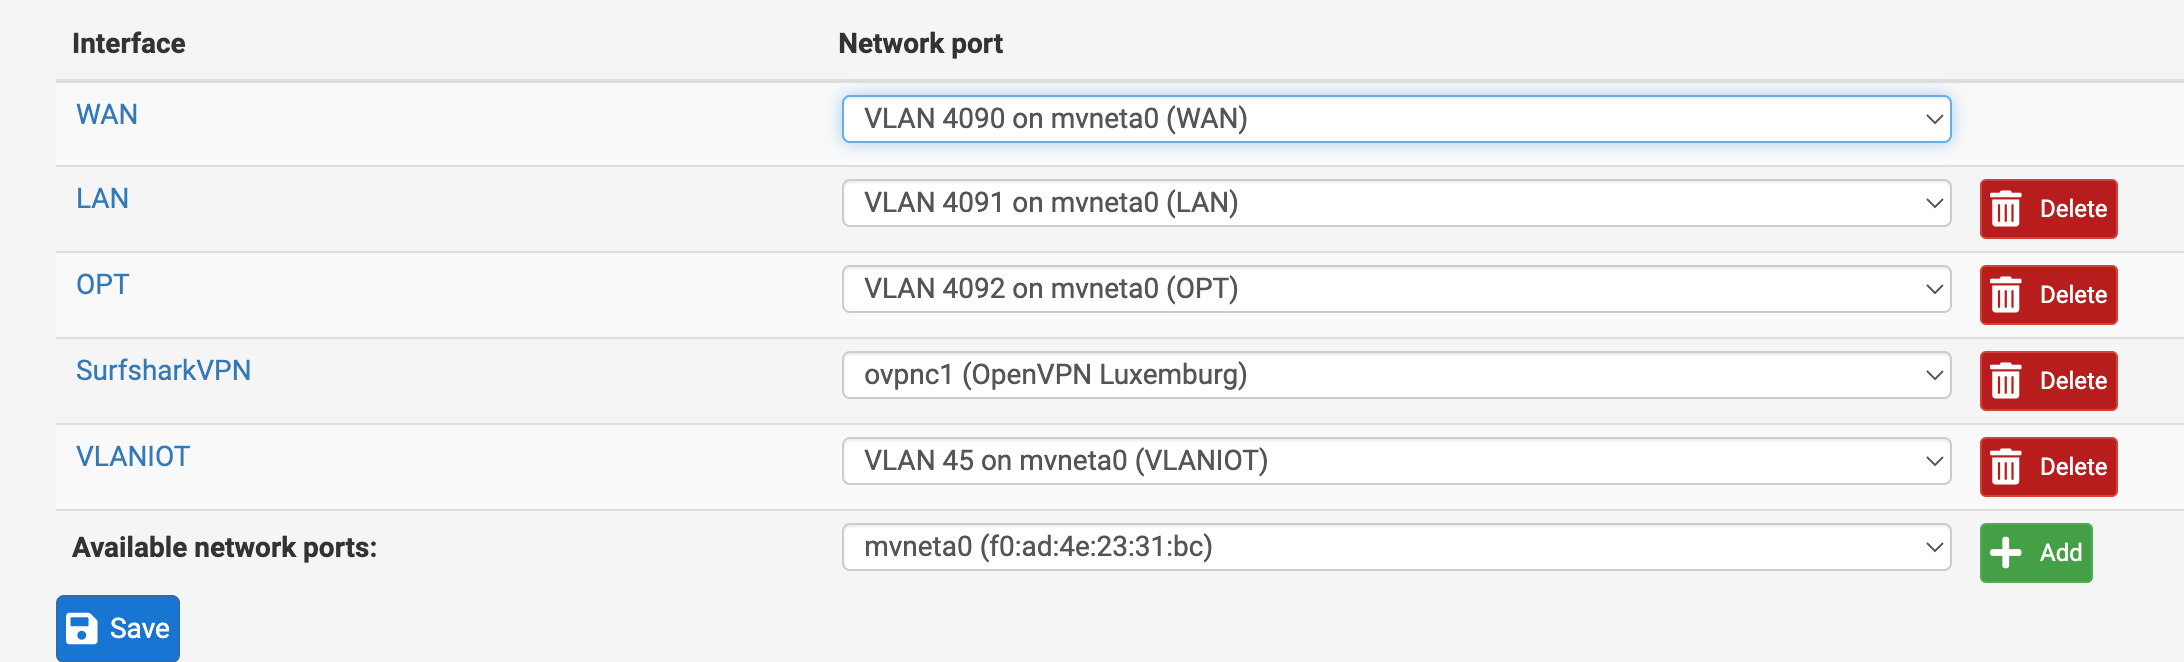This screenshot has height=662, width=2184.
Task: Go to the OPT interface settings
Action: click(x=102, y=285)
